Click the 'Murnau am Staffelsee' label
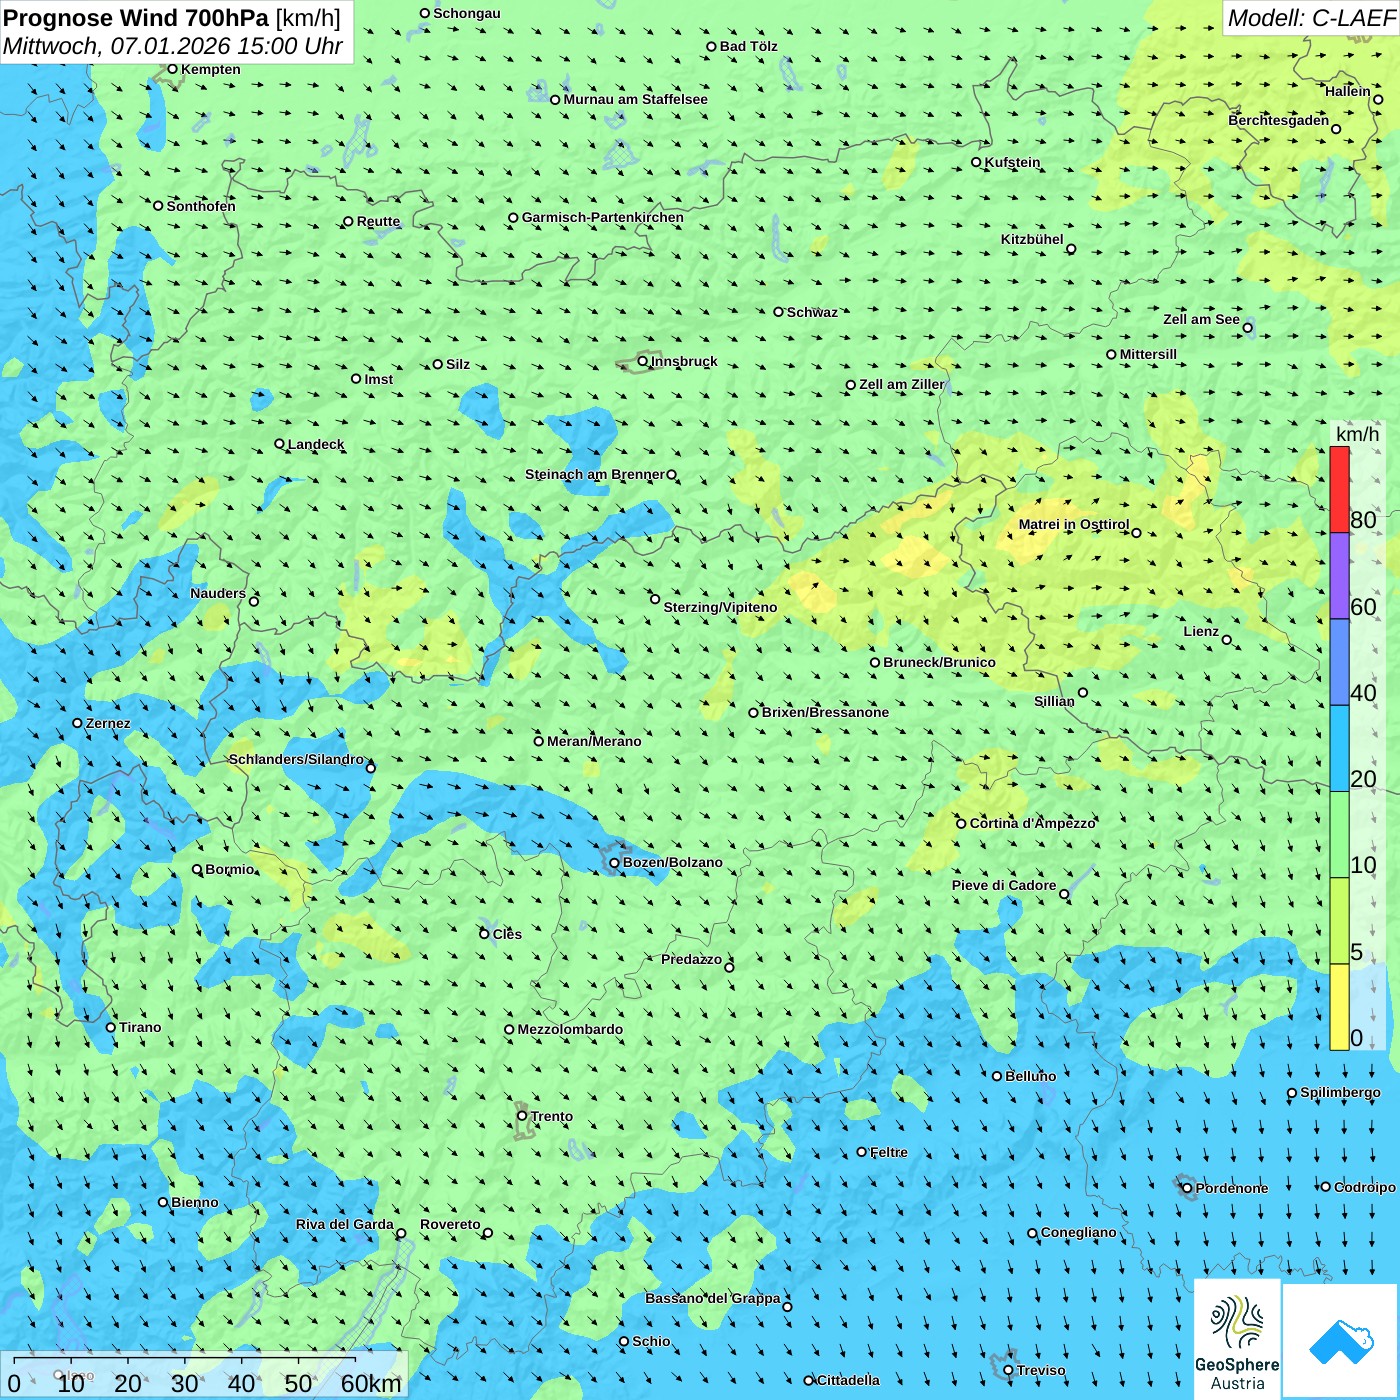1400x1400 pixels. (636, 99)
